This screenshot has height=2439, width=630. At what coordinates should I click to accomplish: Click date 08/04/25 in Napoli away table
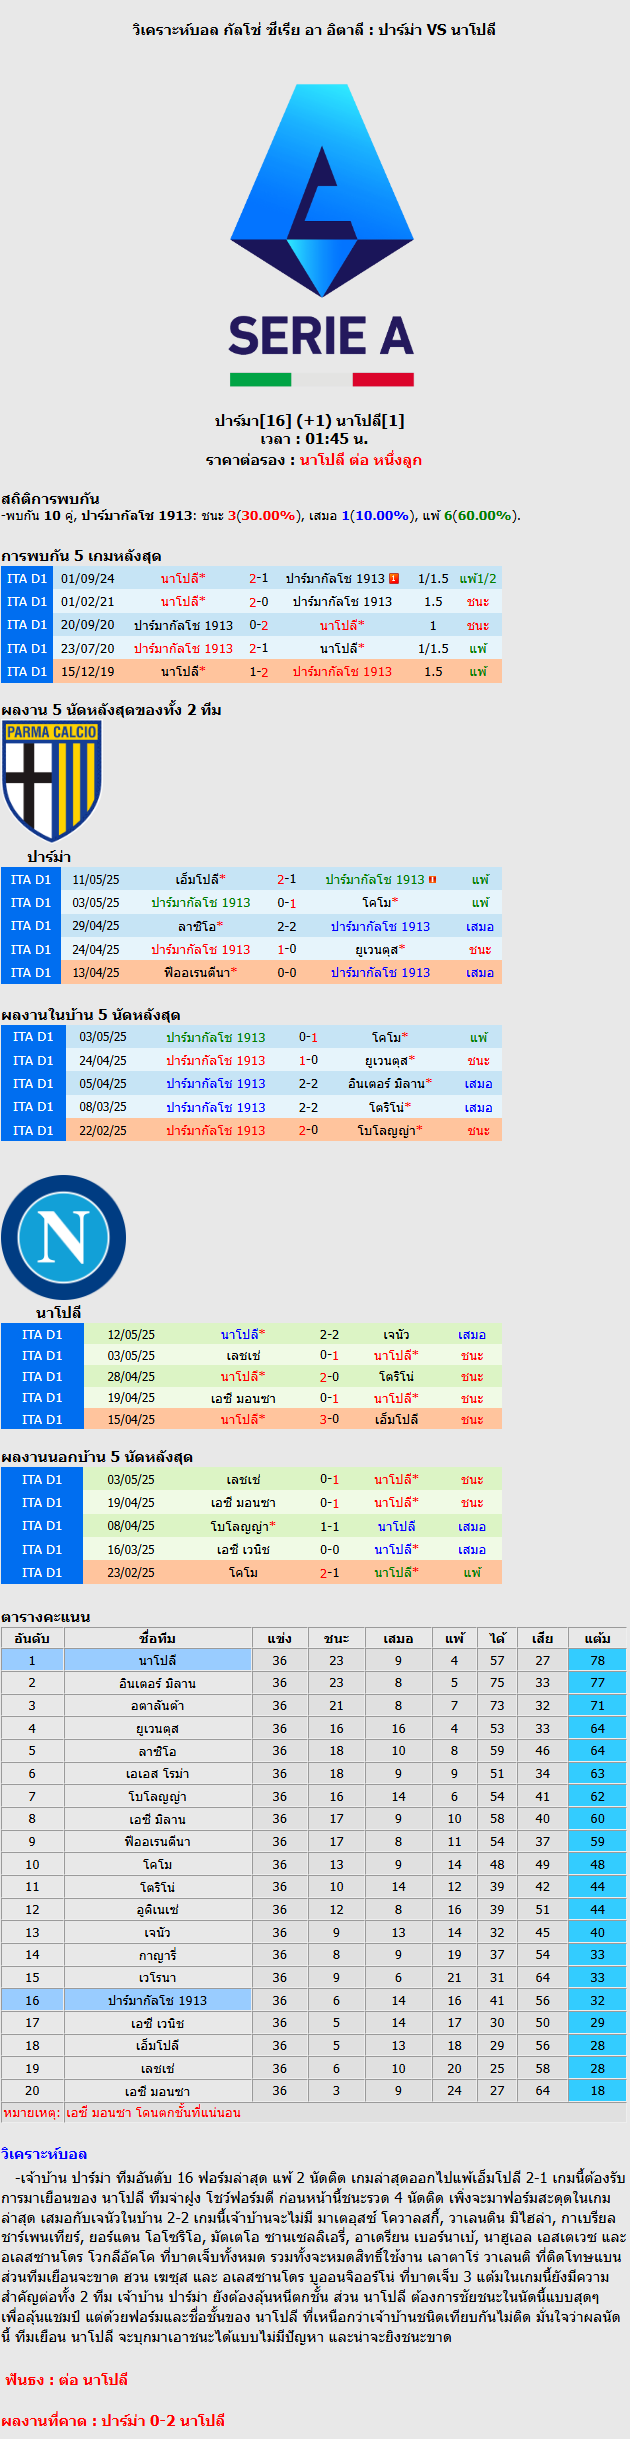(x=131, y=1527)
